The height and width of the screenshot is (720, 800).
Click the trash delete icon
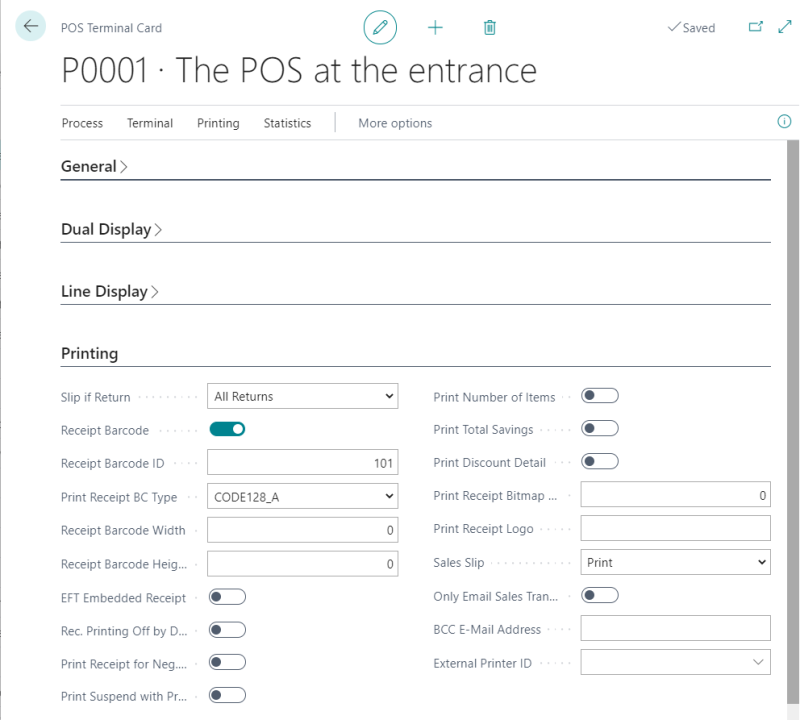point(490,27)
